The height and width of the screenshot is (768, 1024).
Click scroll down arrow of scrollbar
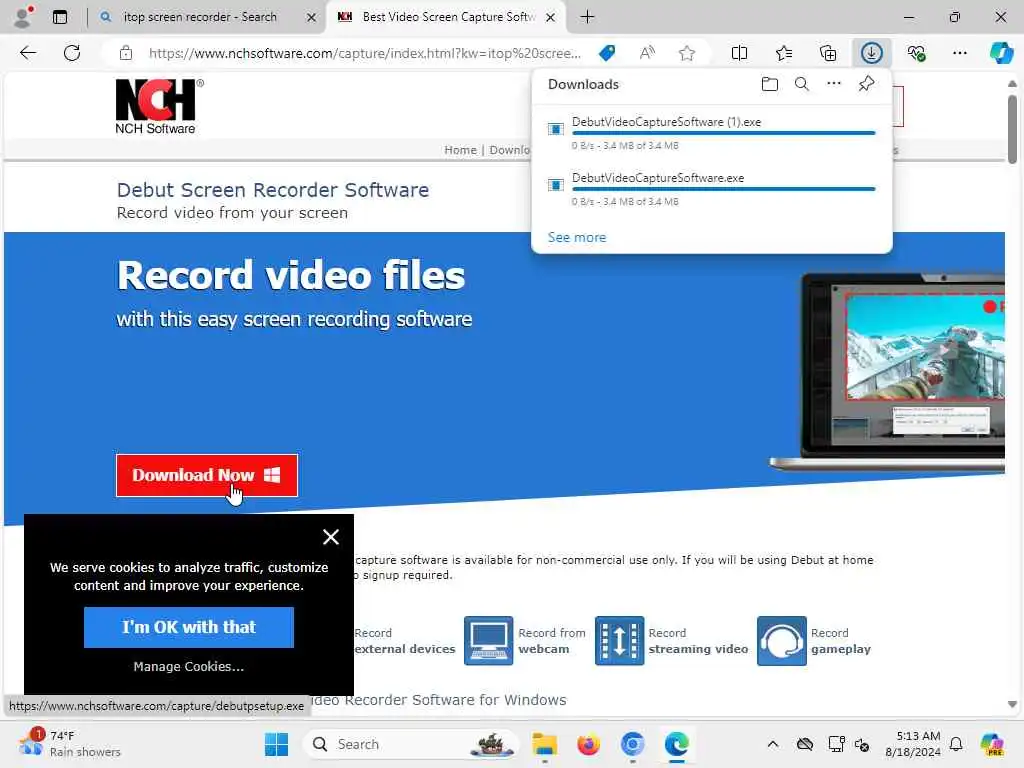click(x=1012, y=704)
